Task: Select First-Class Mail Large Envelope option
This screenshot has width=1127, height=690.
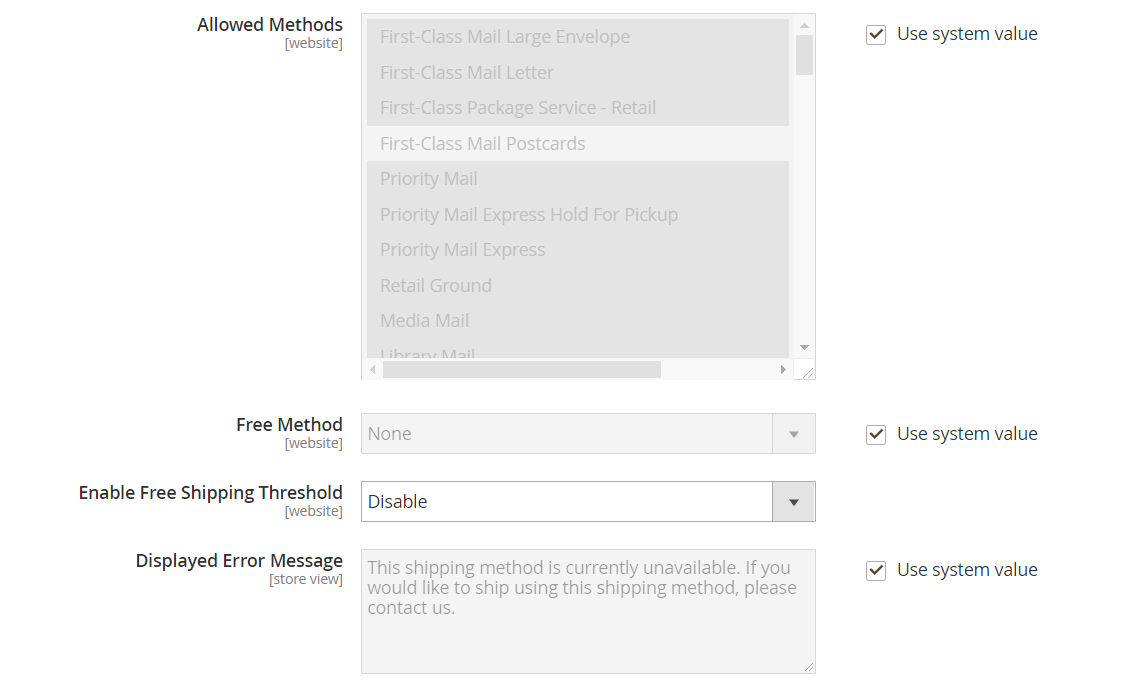Action: [504, 37]
